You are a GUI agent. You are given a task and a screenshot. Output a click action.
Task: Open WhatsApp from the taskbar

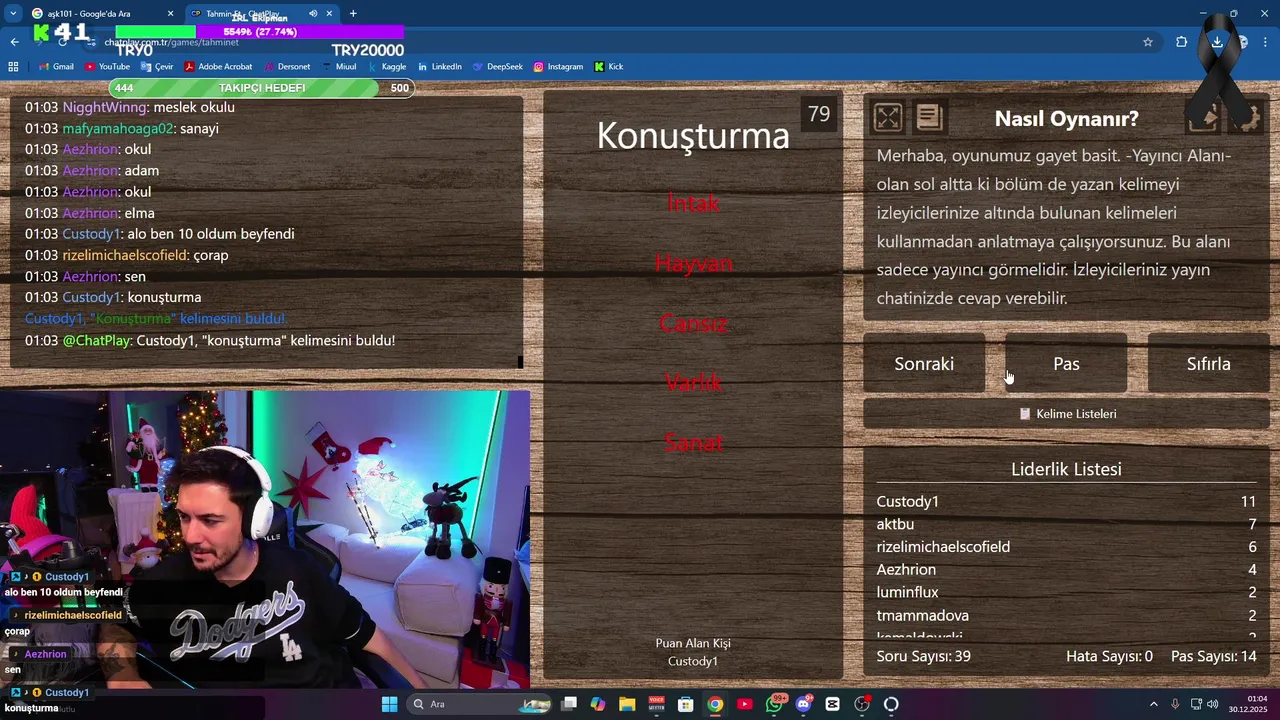click(775, 704)
